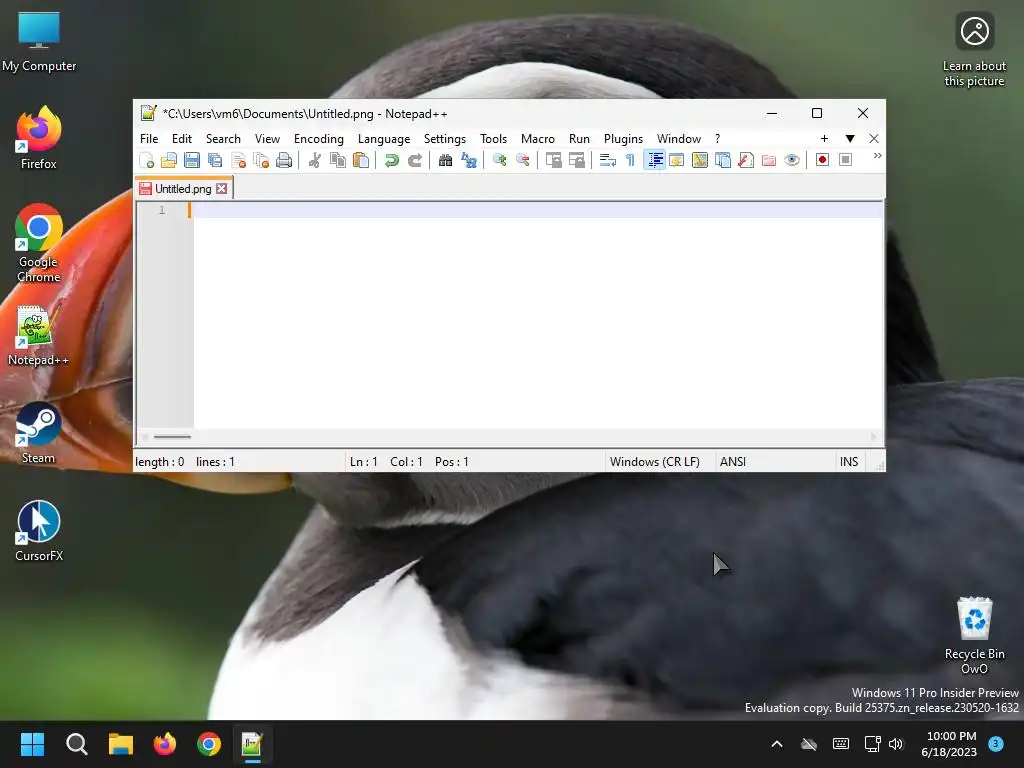The width and height of the screenshot is (1024, 768).
Task: Open the Tools menu
Action: [493, 138]
